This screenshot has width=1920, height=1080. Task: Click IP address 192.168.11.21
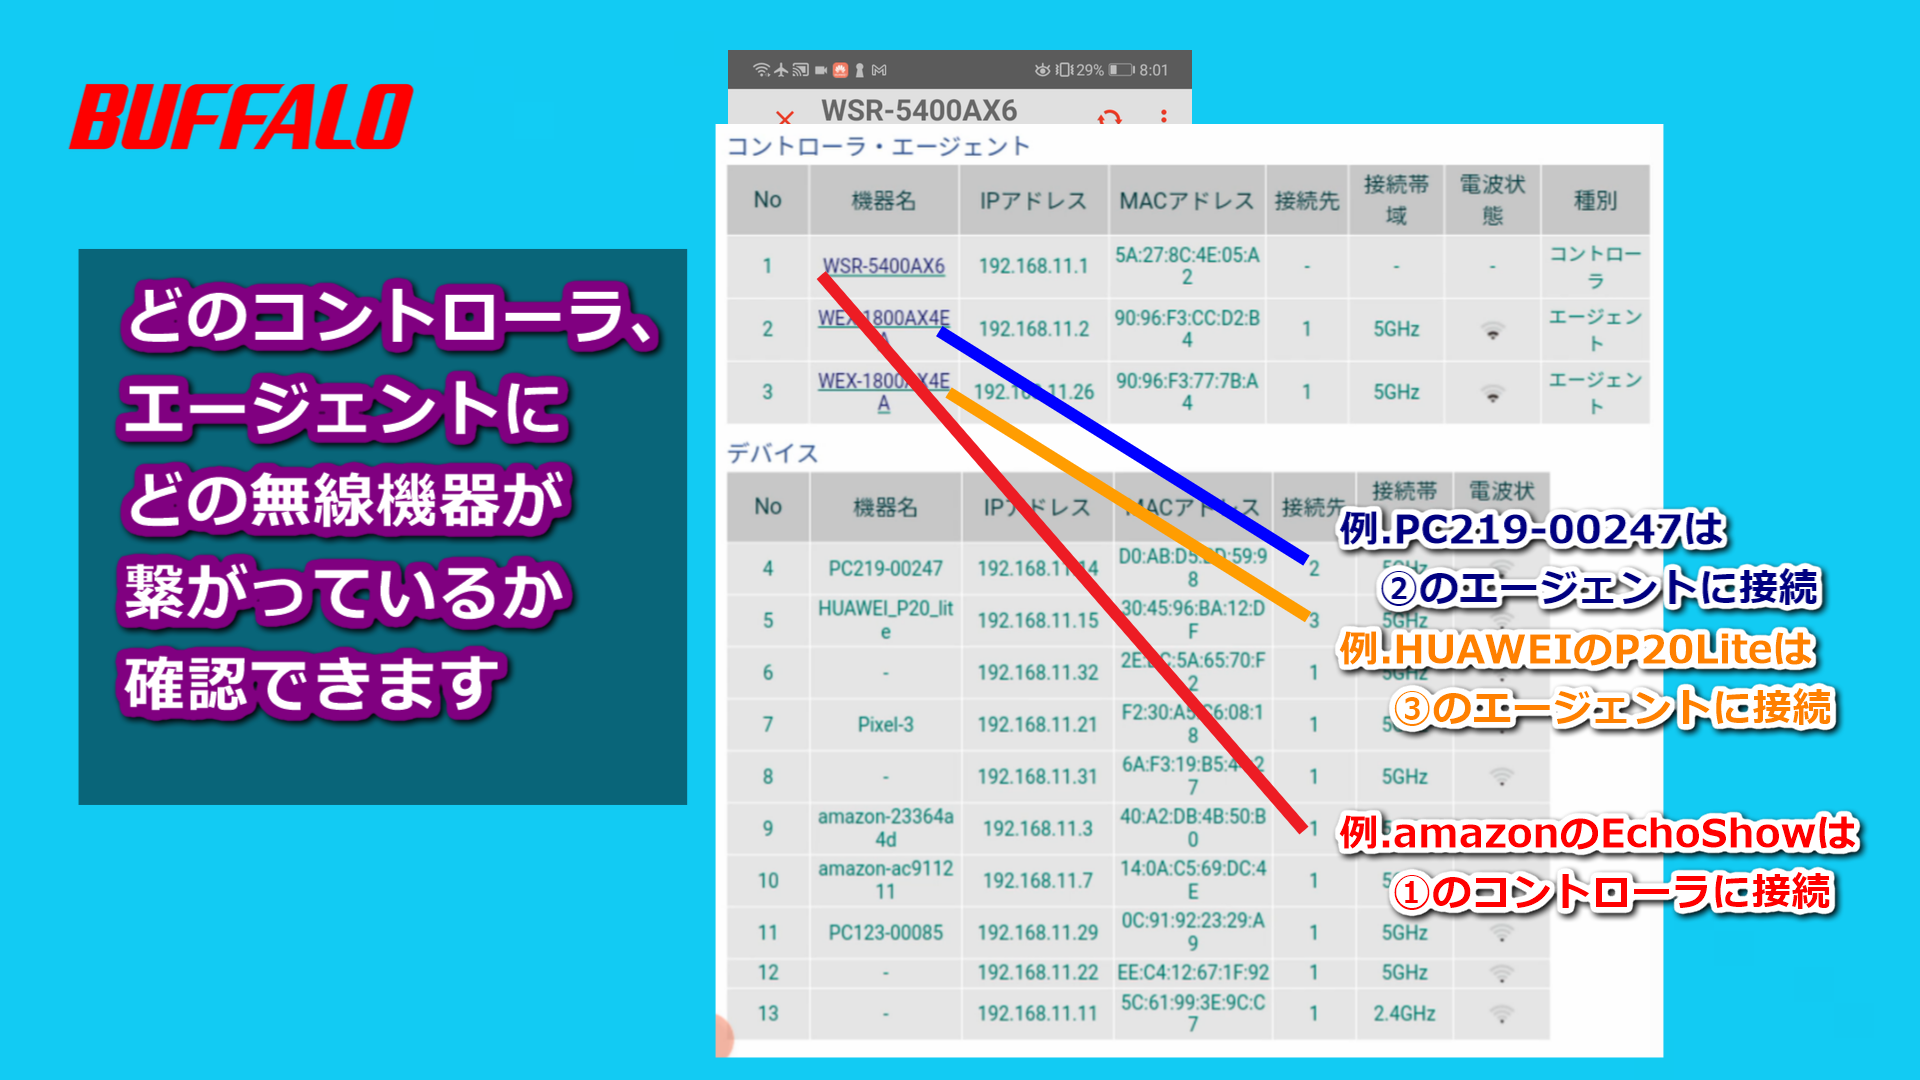[1037, 725]
